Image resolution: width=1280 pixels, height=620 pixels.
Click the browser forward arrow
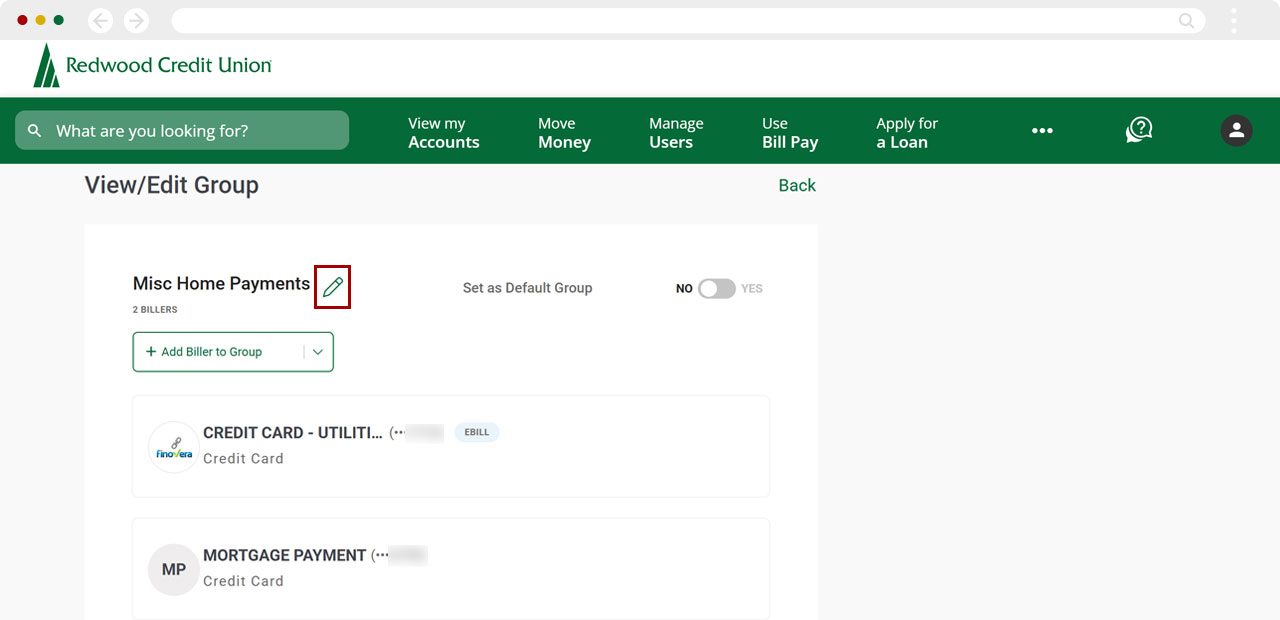coord(136,21)
